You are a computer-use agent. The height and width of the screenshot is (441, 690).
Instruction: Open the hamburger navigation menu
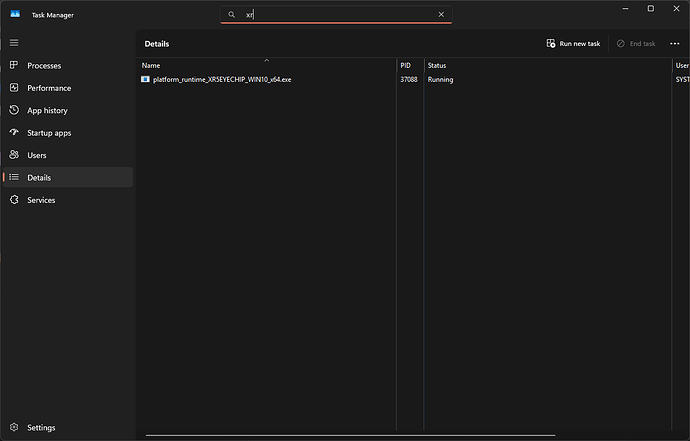pyautogui.click(x=14, y=43)
